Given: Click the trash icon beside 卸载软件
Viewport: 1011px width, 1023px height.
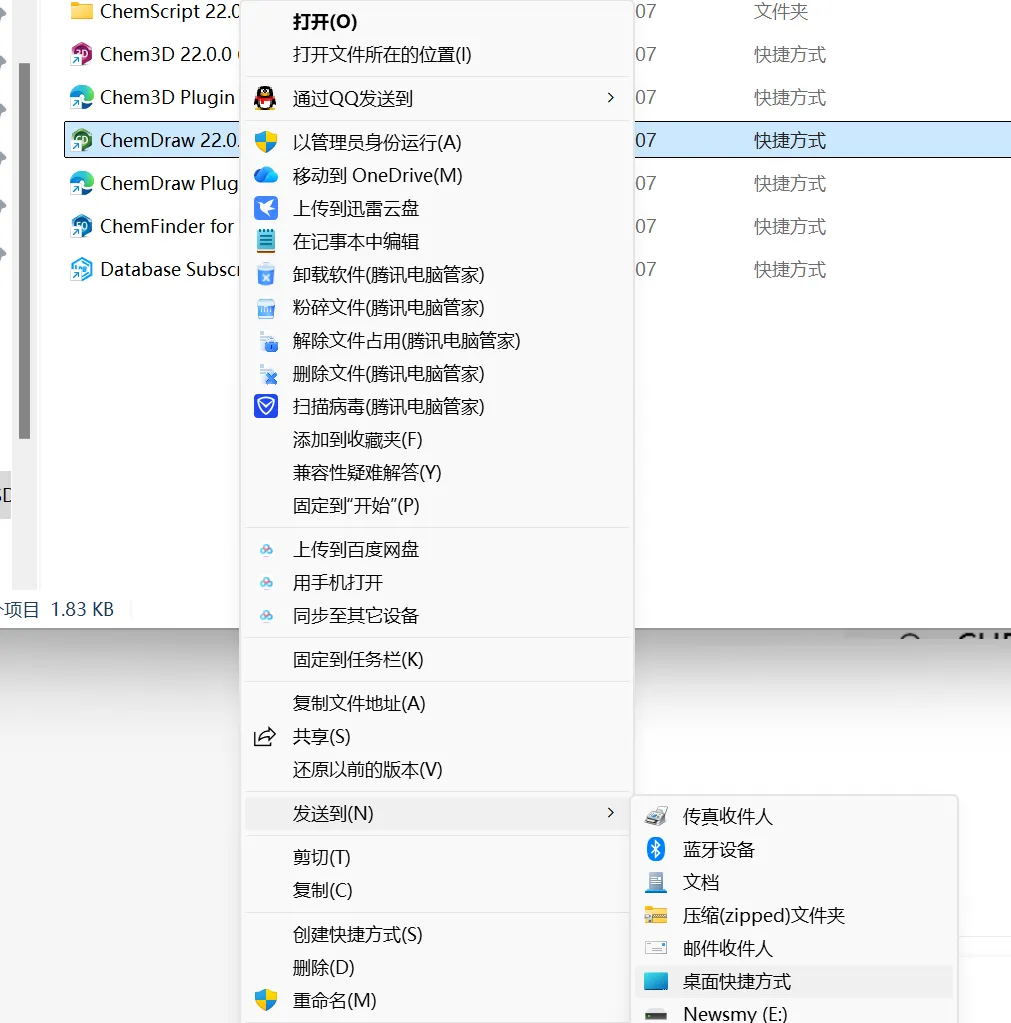Looking at the screenshot, I should [265, 275].
